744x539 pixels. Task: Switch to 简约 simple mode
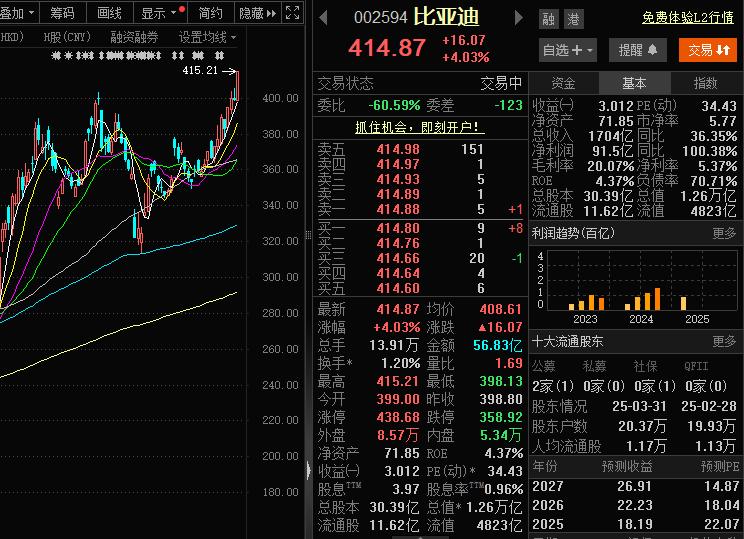pos(211,13)
